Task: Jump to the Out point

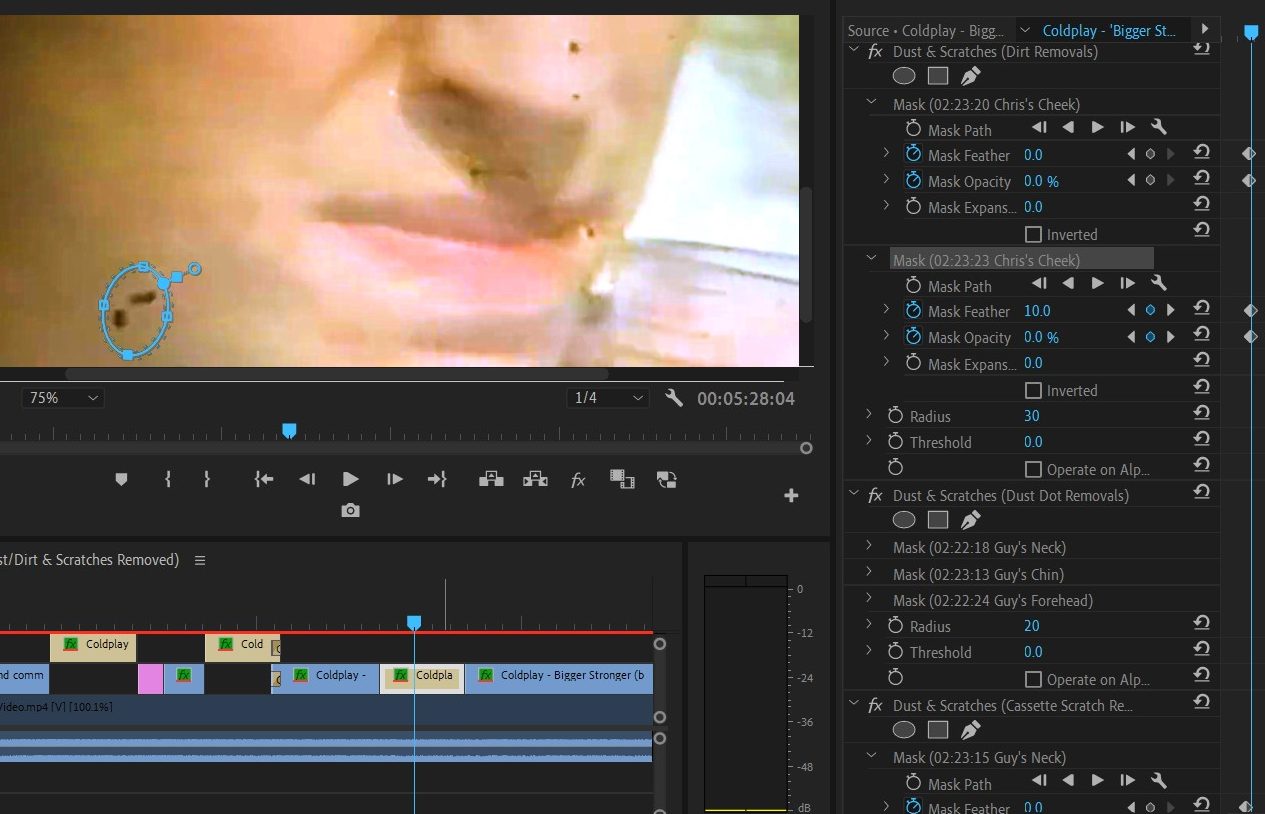Action: coord(437,480)
